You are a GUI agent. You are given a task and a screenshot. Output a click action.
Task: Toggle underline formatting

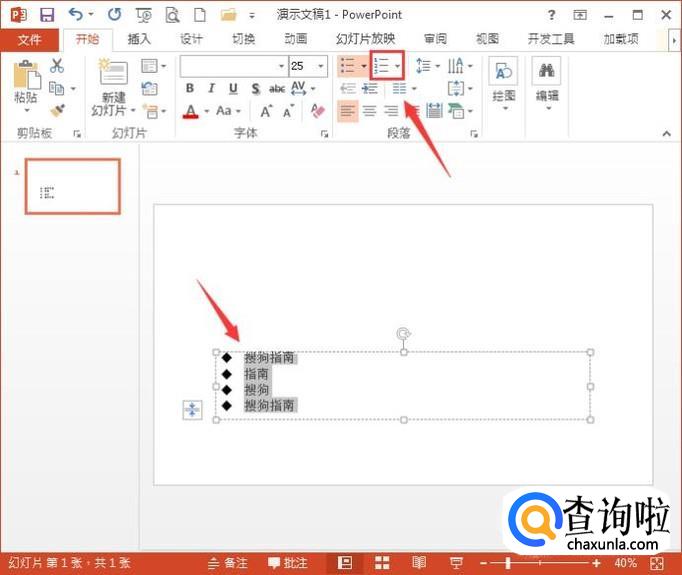233,89
